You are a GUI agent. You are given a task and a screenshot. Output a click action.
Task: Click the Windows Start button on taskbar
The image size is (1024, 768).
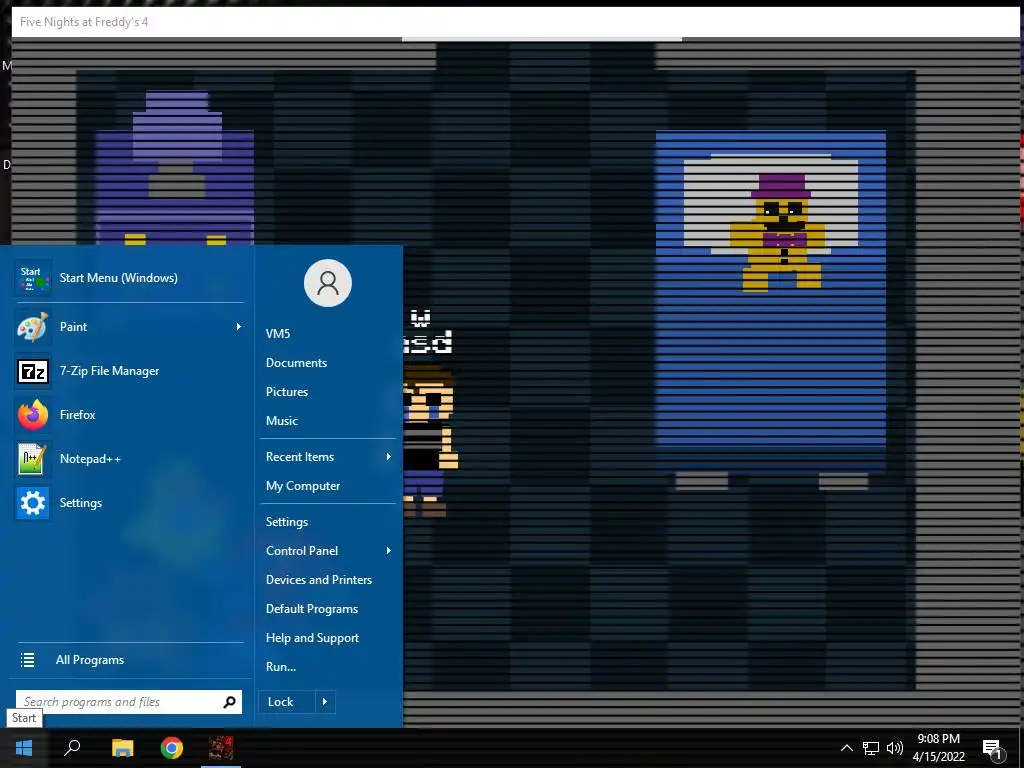(x=24, y=748)
